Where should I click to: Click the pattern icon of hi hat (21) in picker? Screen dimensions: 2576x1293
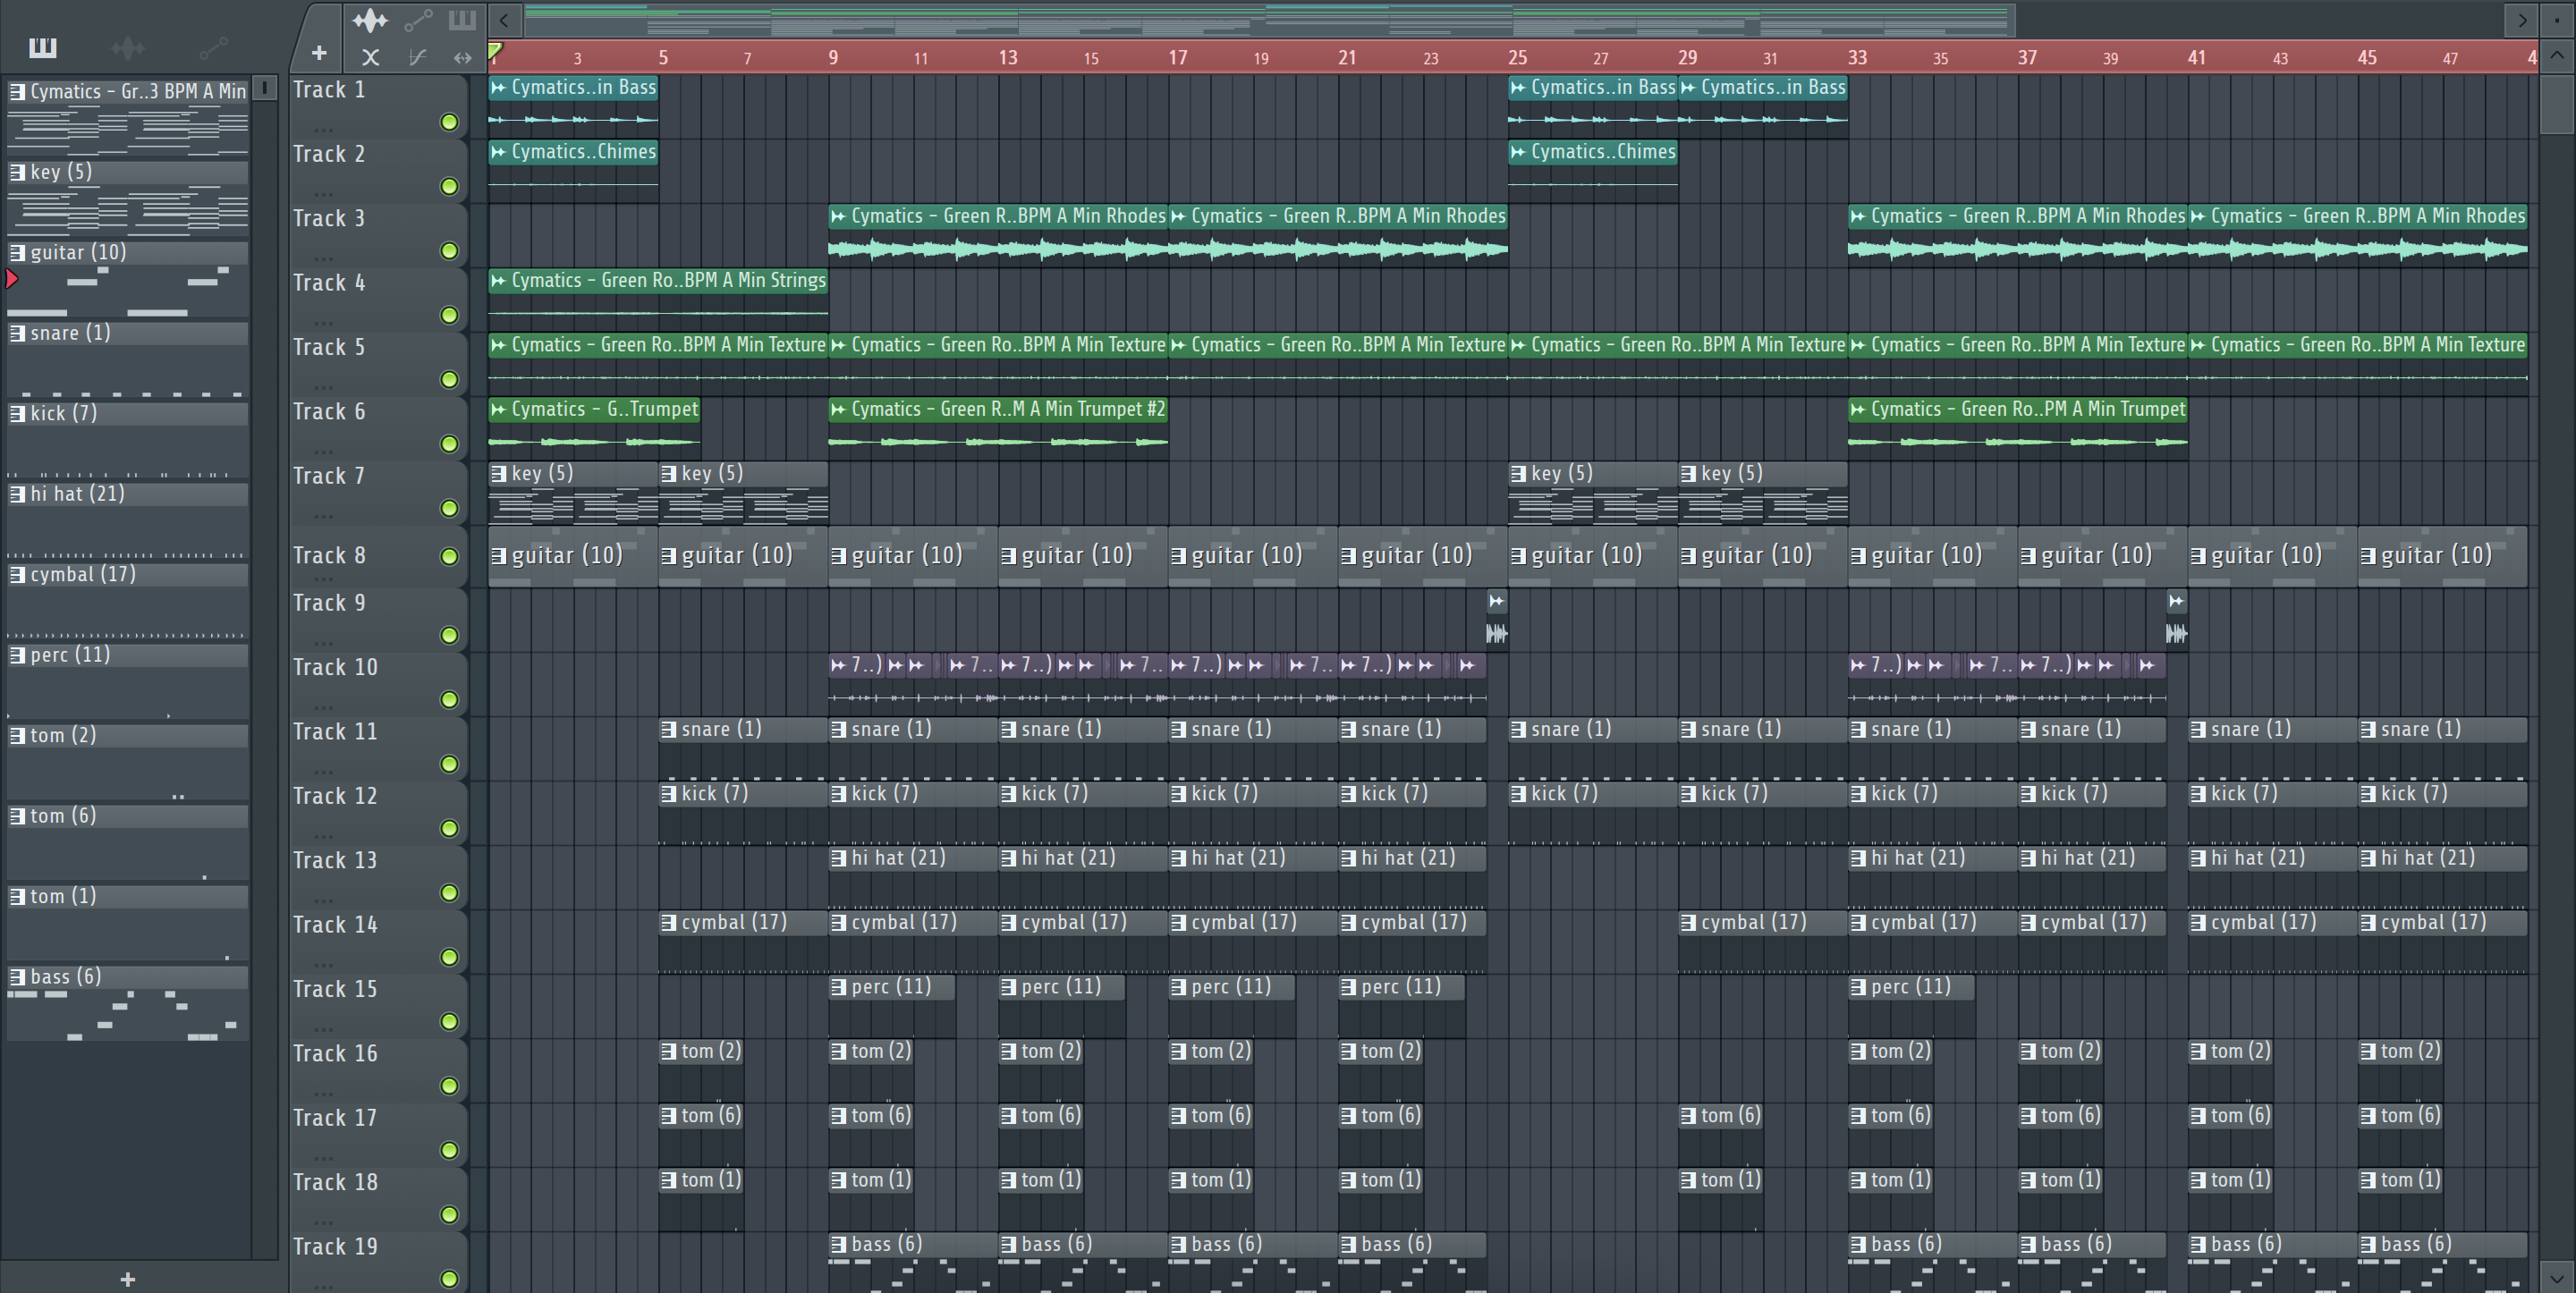[17, 494]
